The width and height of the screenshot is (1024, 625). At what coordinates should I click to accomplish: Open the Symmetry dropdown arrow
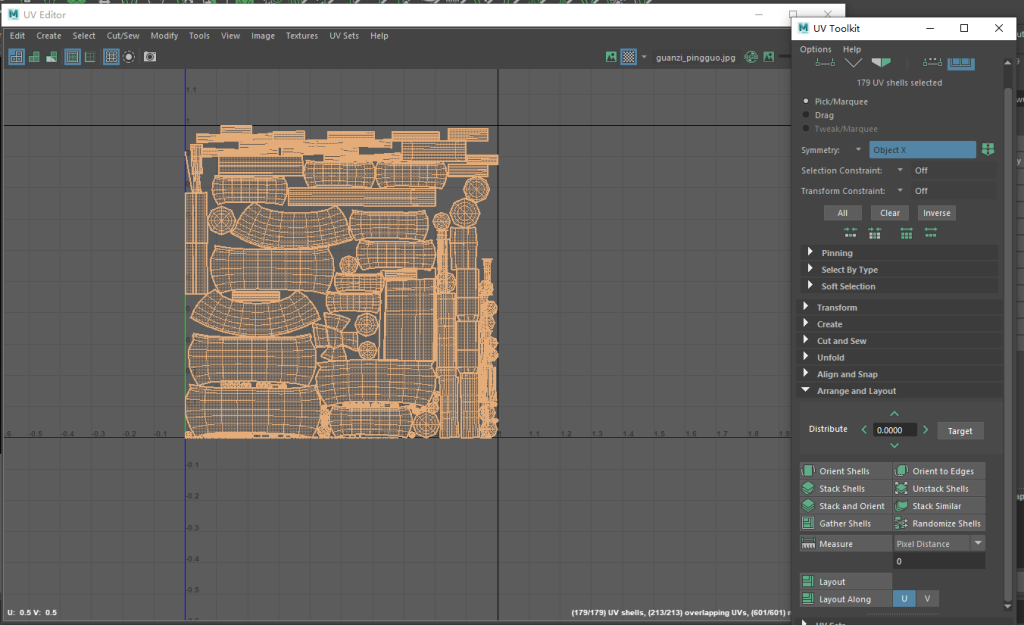coord(858,150)
